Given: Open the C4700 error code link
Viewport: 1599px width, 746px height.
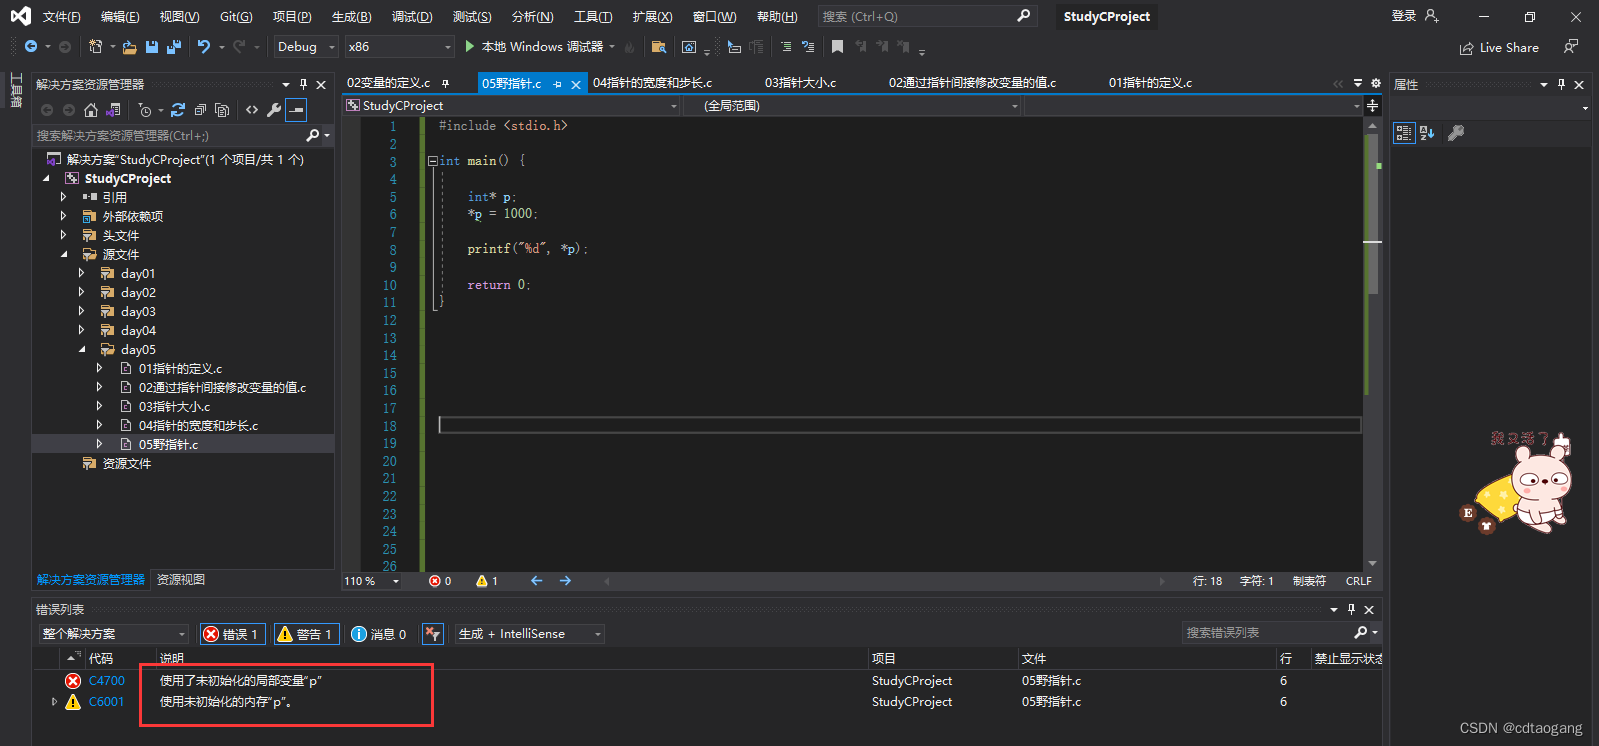Looking at the screenshot, I should coord(106,680).
